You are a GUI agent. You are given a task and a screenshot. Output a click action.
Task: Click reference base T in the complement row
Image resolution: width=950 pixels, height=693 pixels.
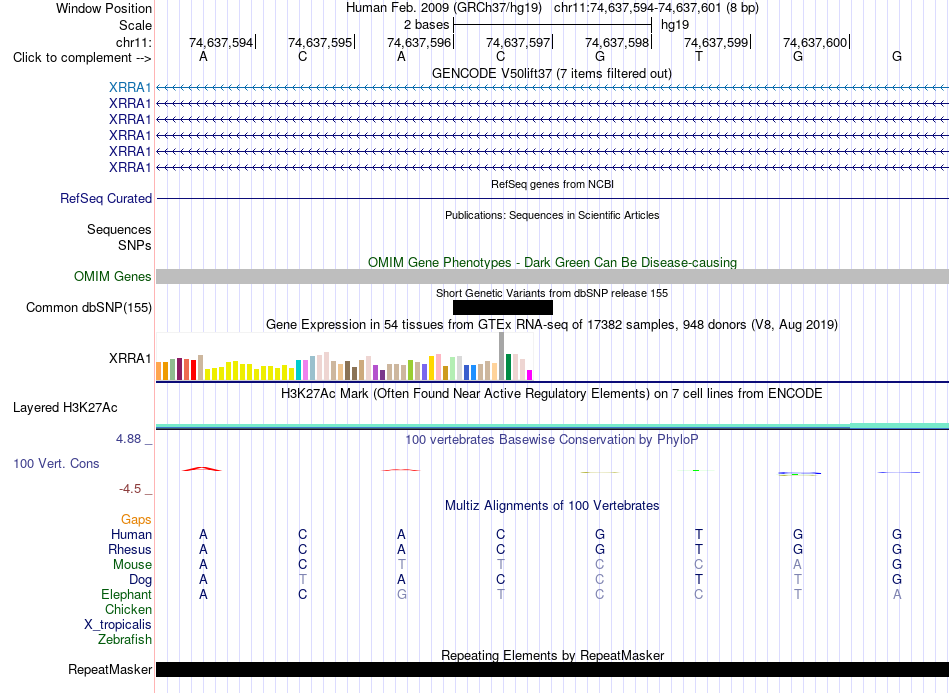pos(699,56)
